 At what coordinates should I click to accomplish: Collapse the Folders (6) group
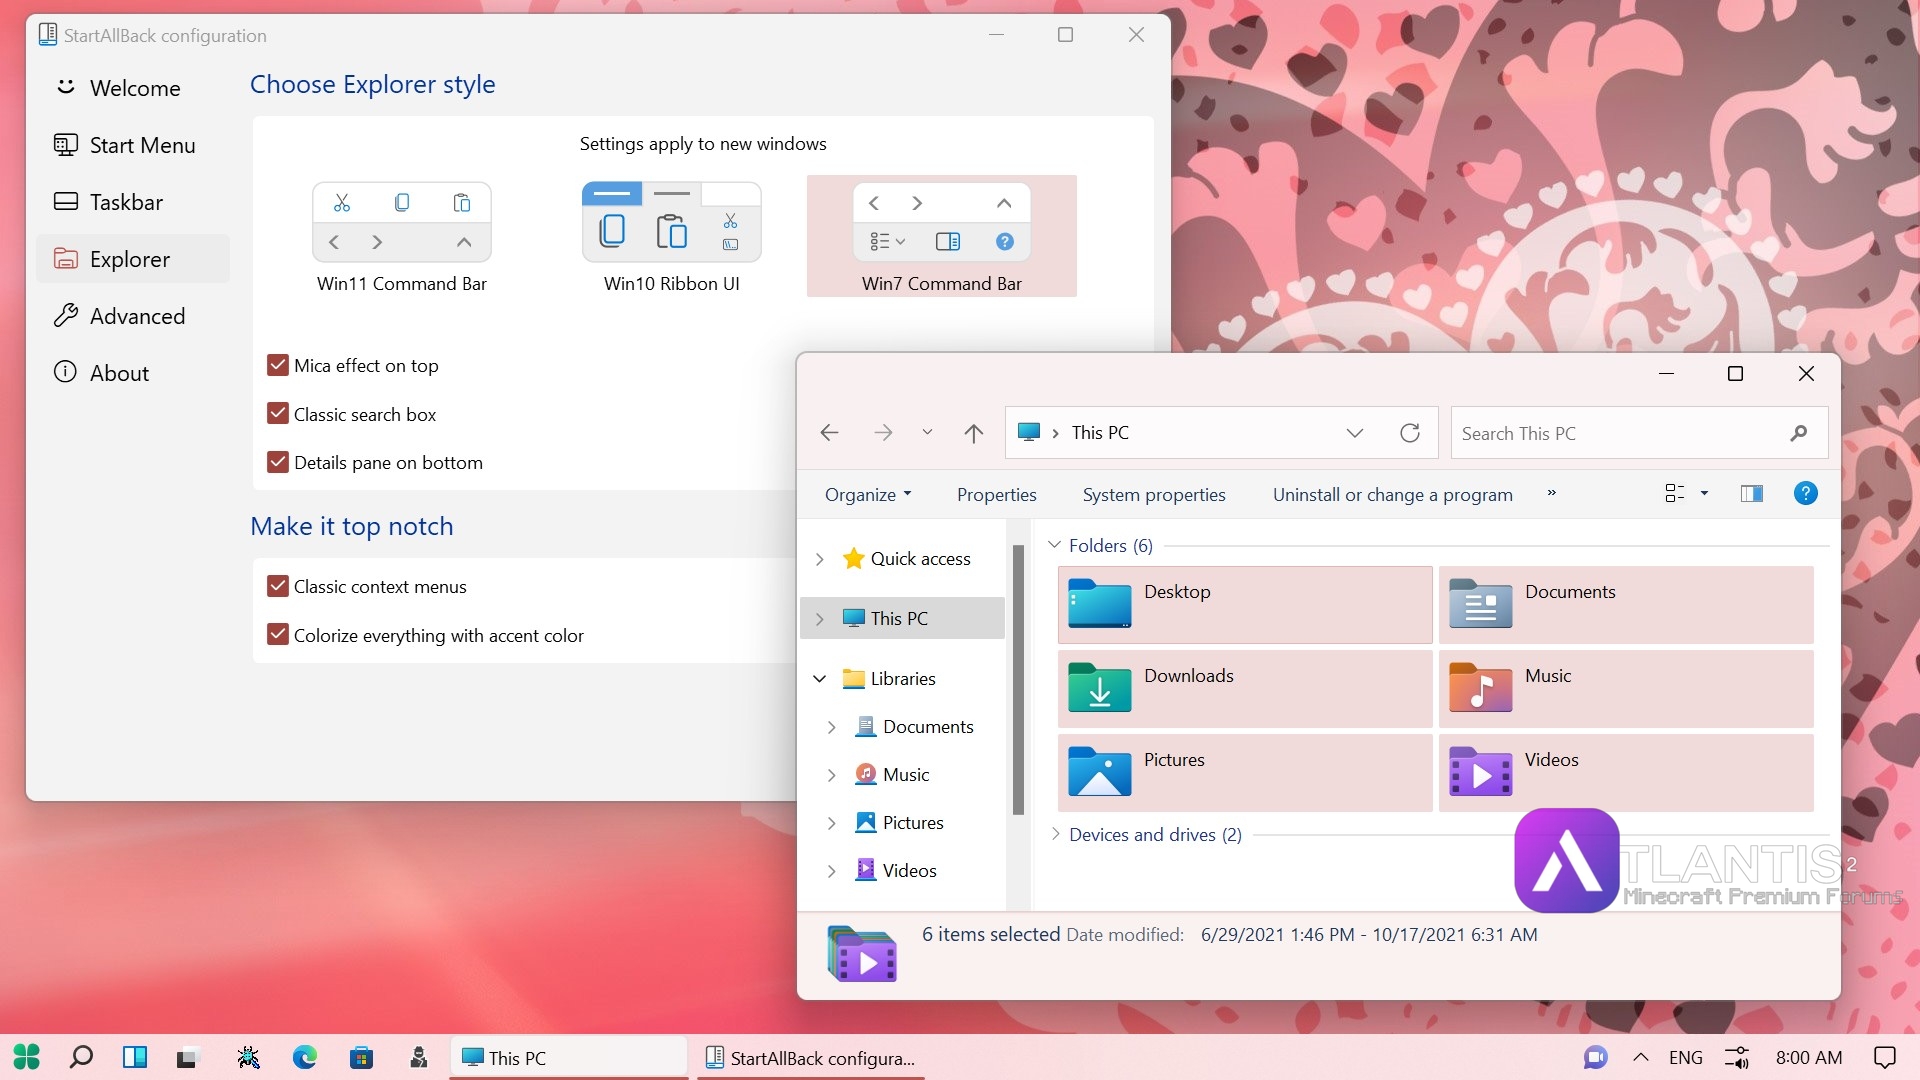(1054, 545)
